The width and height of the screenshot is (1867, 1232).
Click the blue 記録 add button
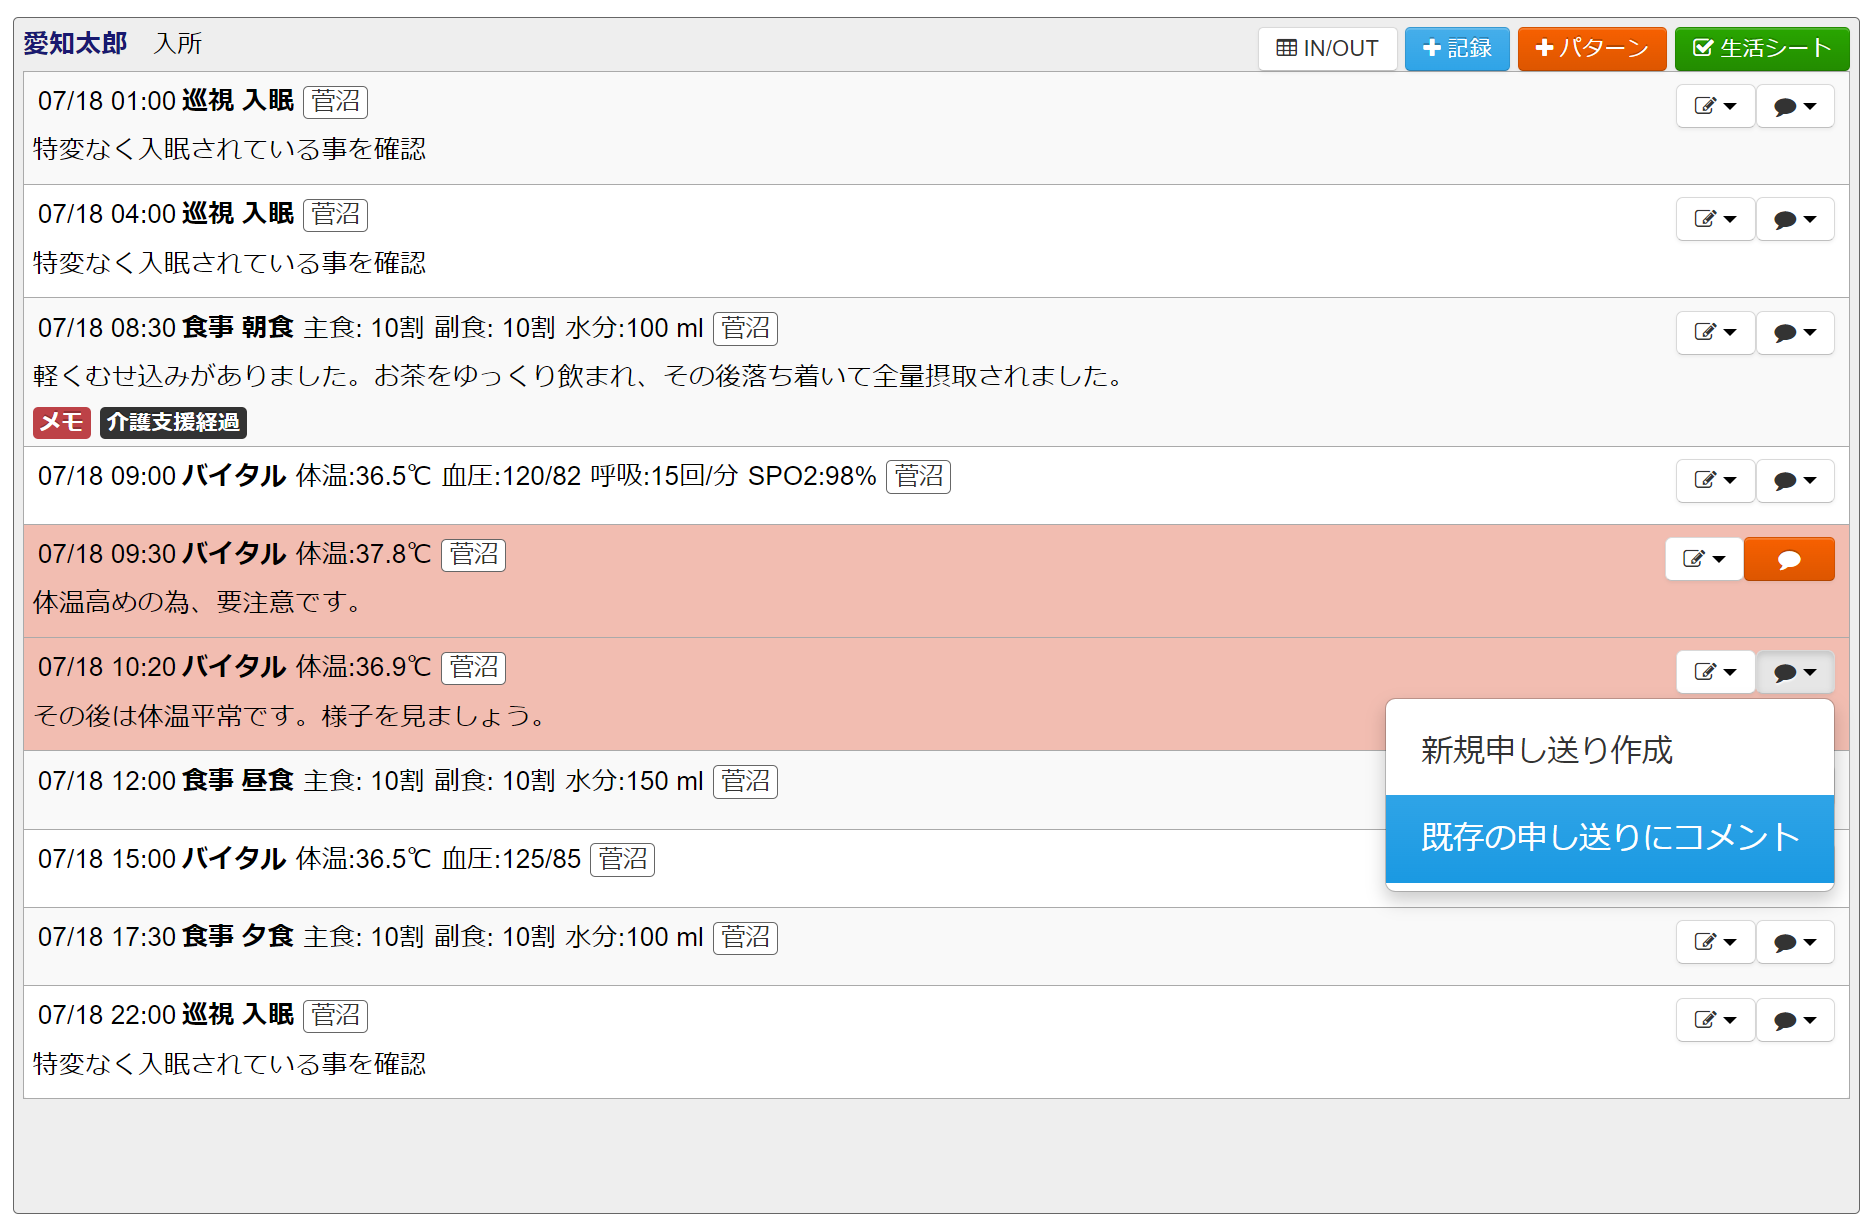pyautogui.click(x=1456, y=48)
